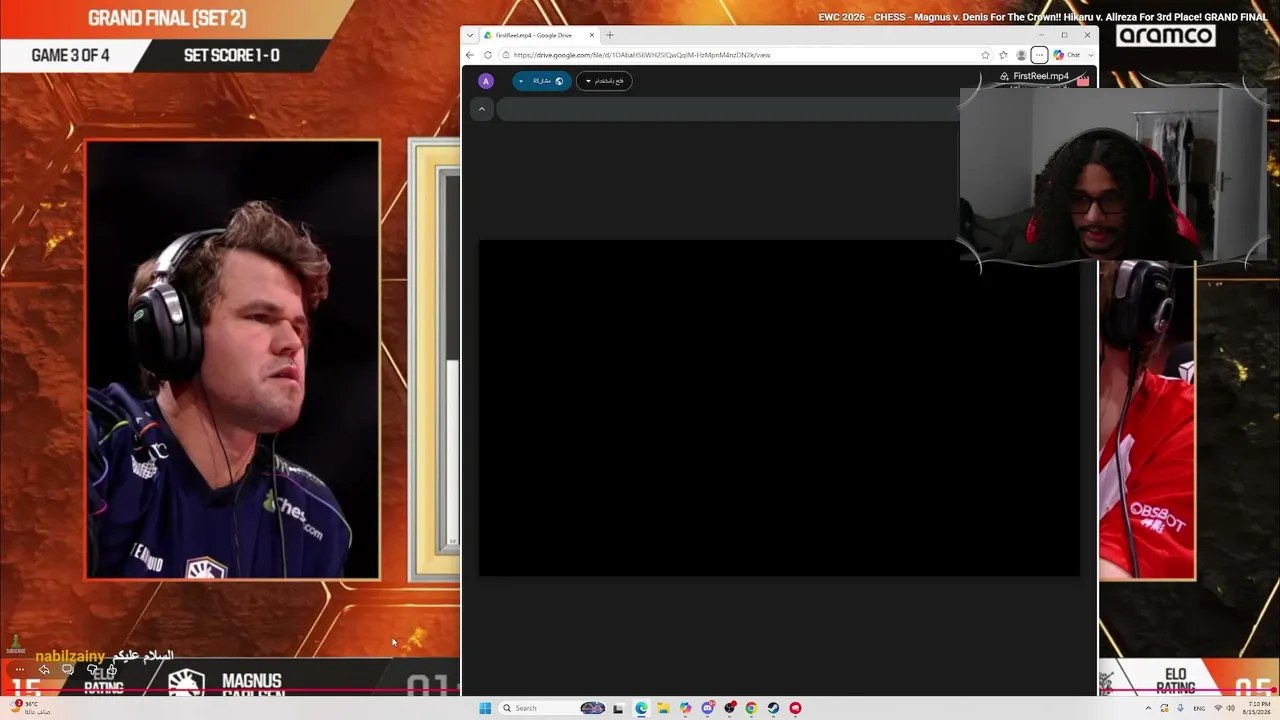Click the microphone tray icon

pos(1180,708)
